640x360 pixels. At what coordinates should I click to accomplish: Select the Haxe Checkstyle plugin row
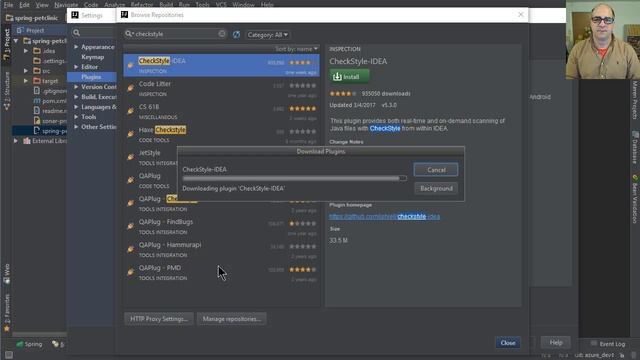pos(221,134)
